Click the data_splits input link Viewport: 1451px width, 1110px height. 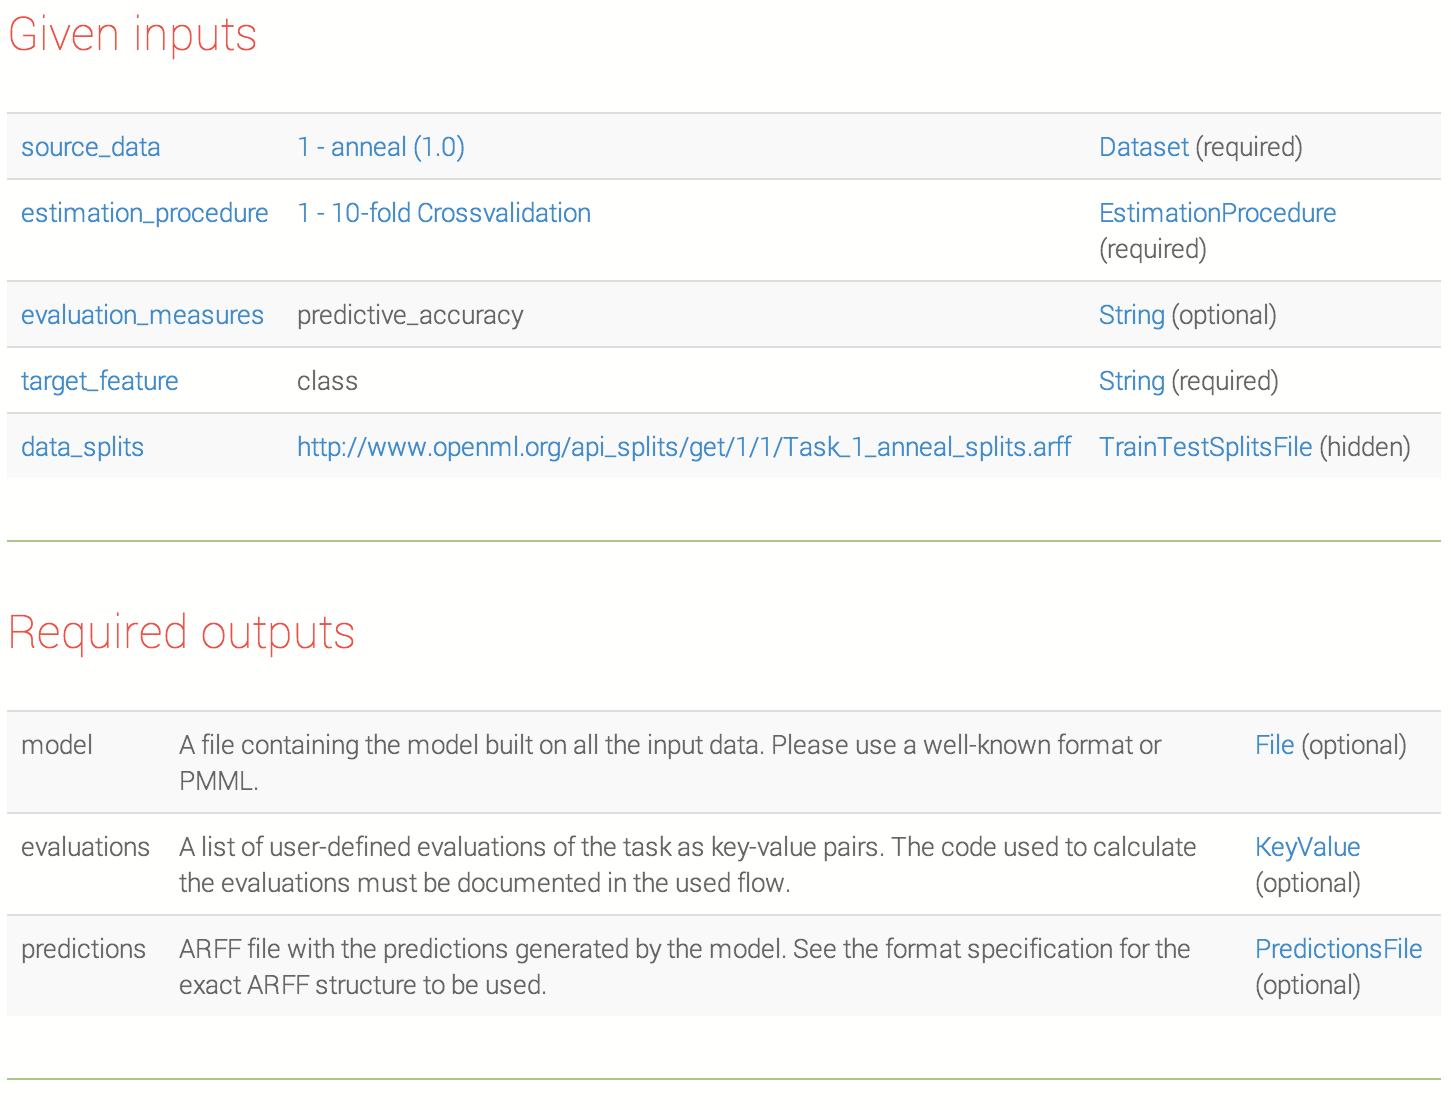[x=82, y=447]
